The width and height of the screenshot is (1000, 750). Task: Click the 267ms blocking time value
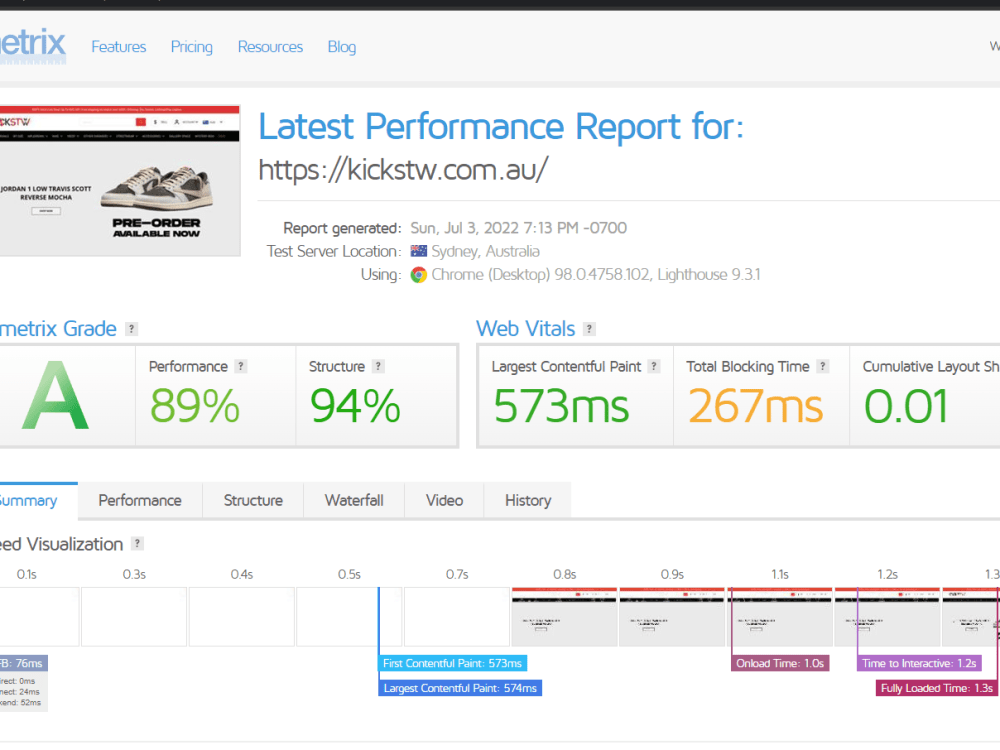(x=756, y=406)
